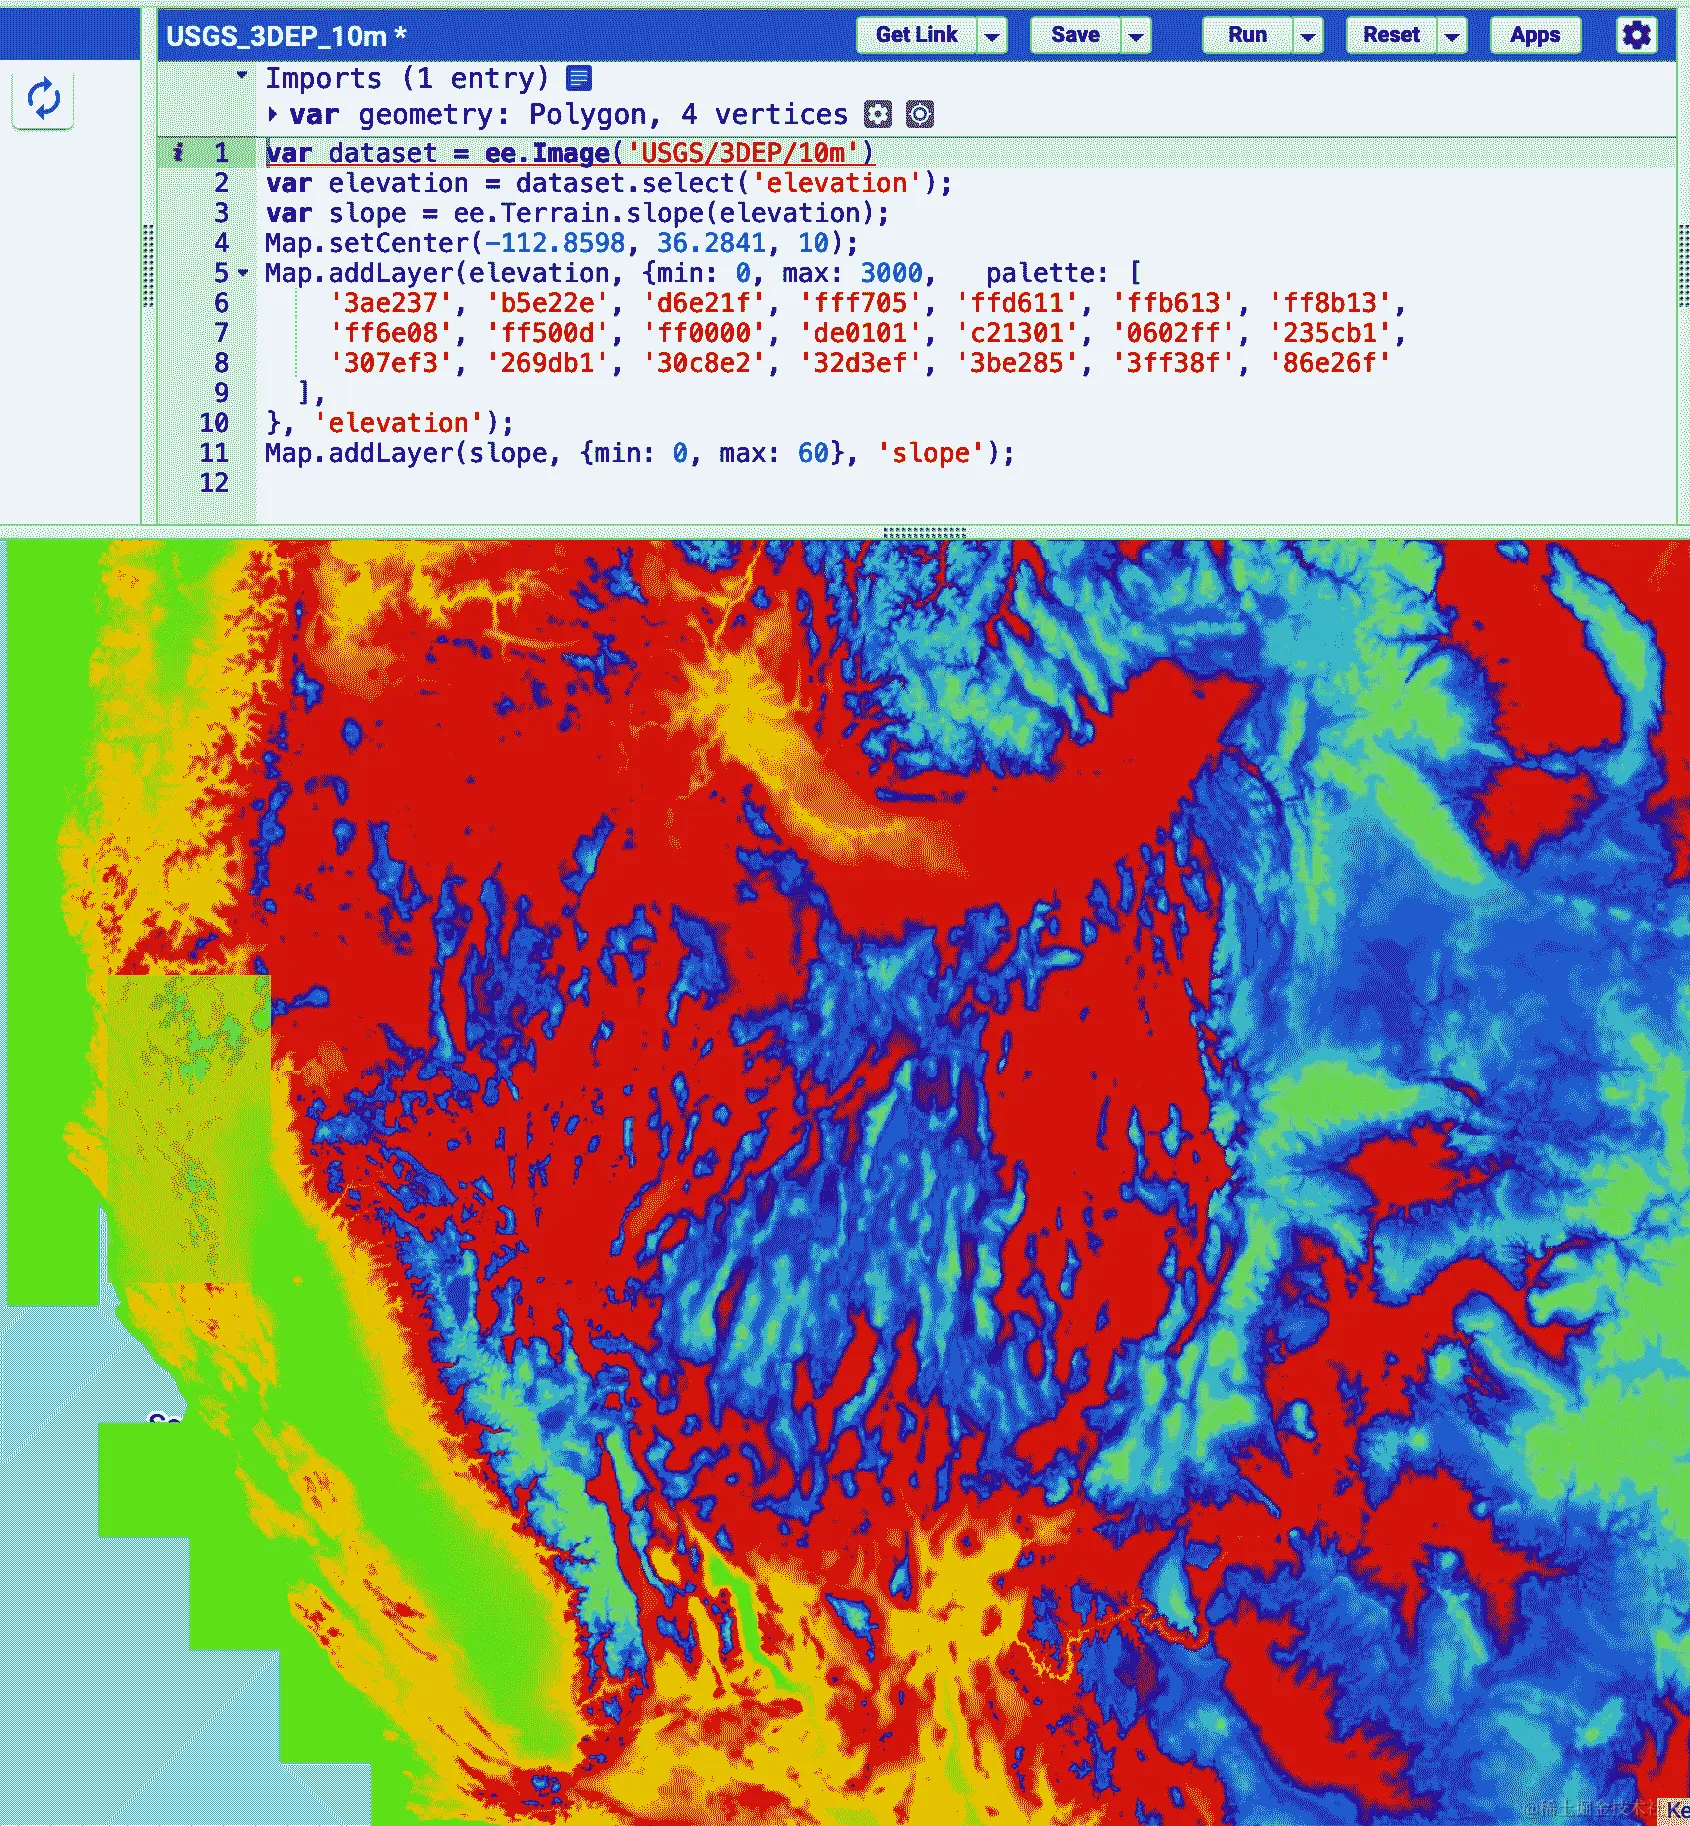Click the info icon beside line 1
1690x1826 pixels.
point(177,152)
